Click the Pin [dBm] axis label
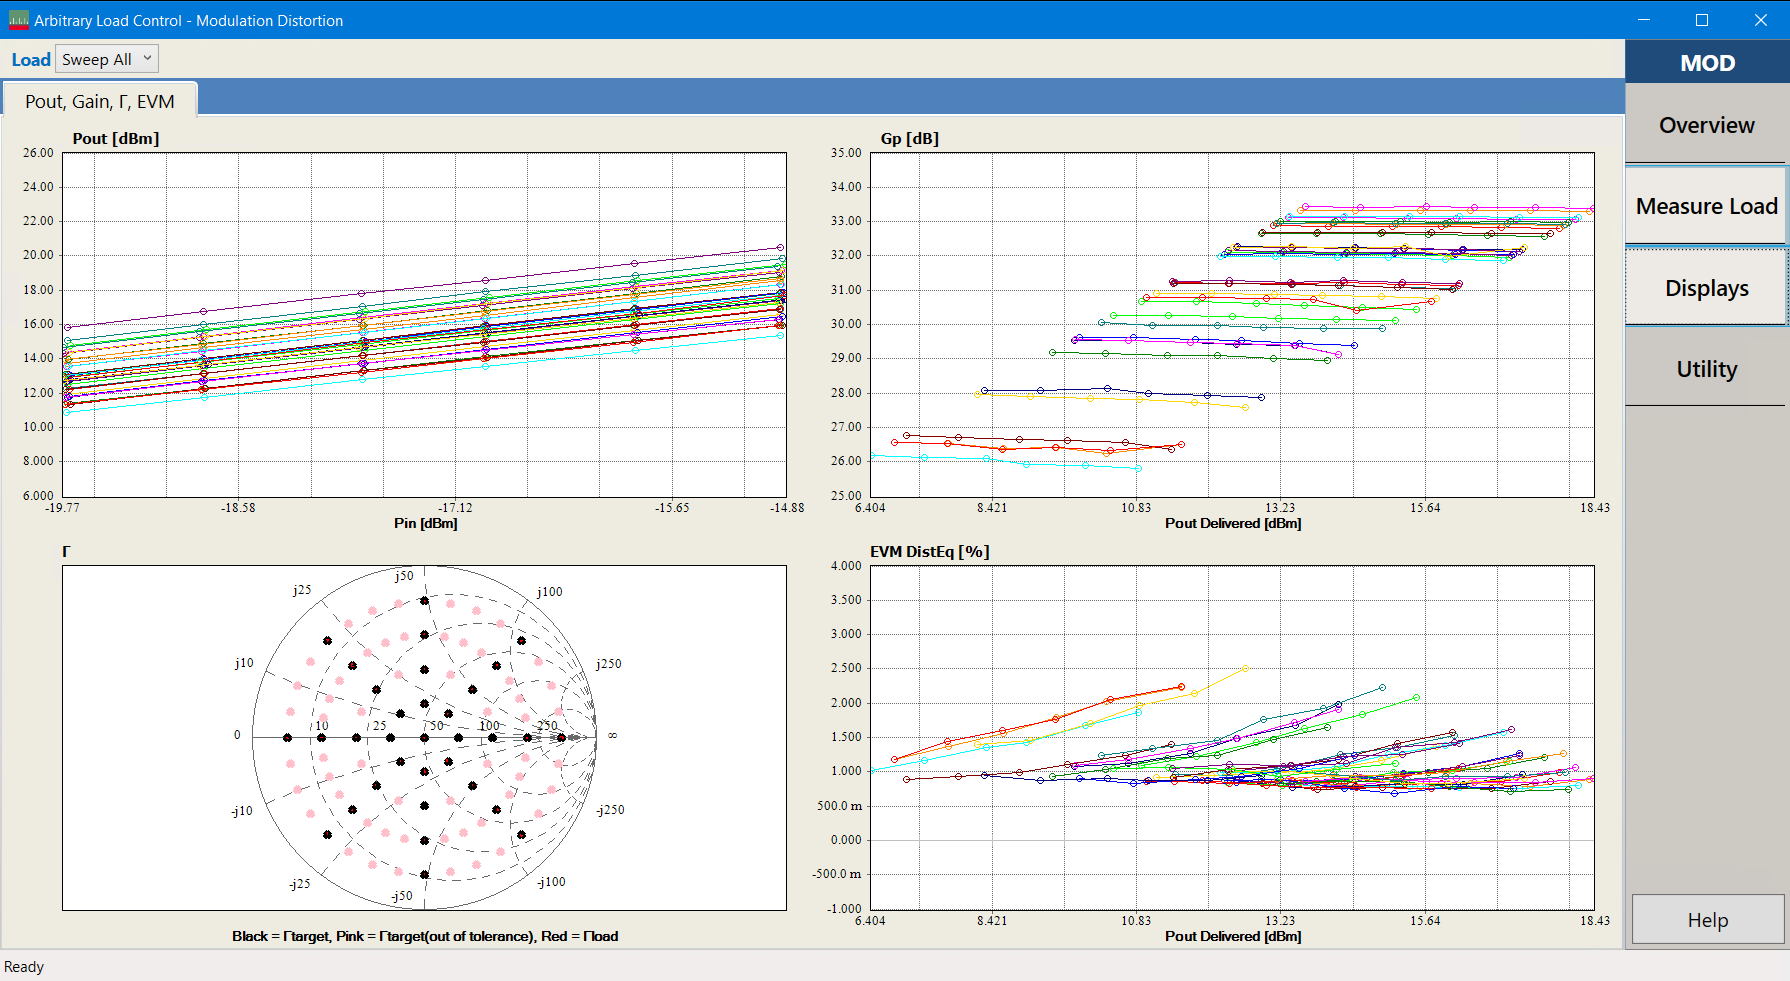 (425, 523)
